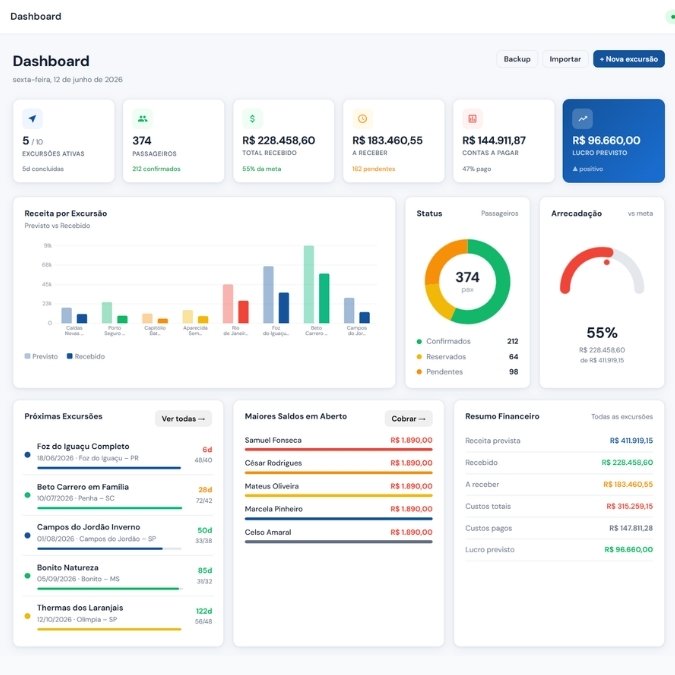Viewport: 675px width, 675px height.
Task: Click the Custos totais value R$ 315.259,15
Action: [x=629, y=506]
